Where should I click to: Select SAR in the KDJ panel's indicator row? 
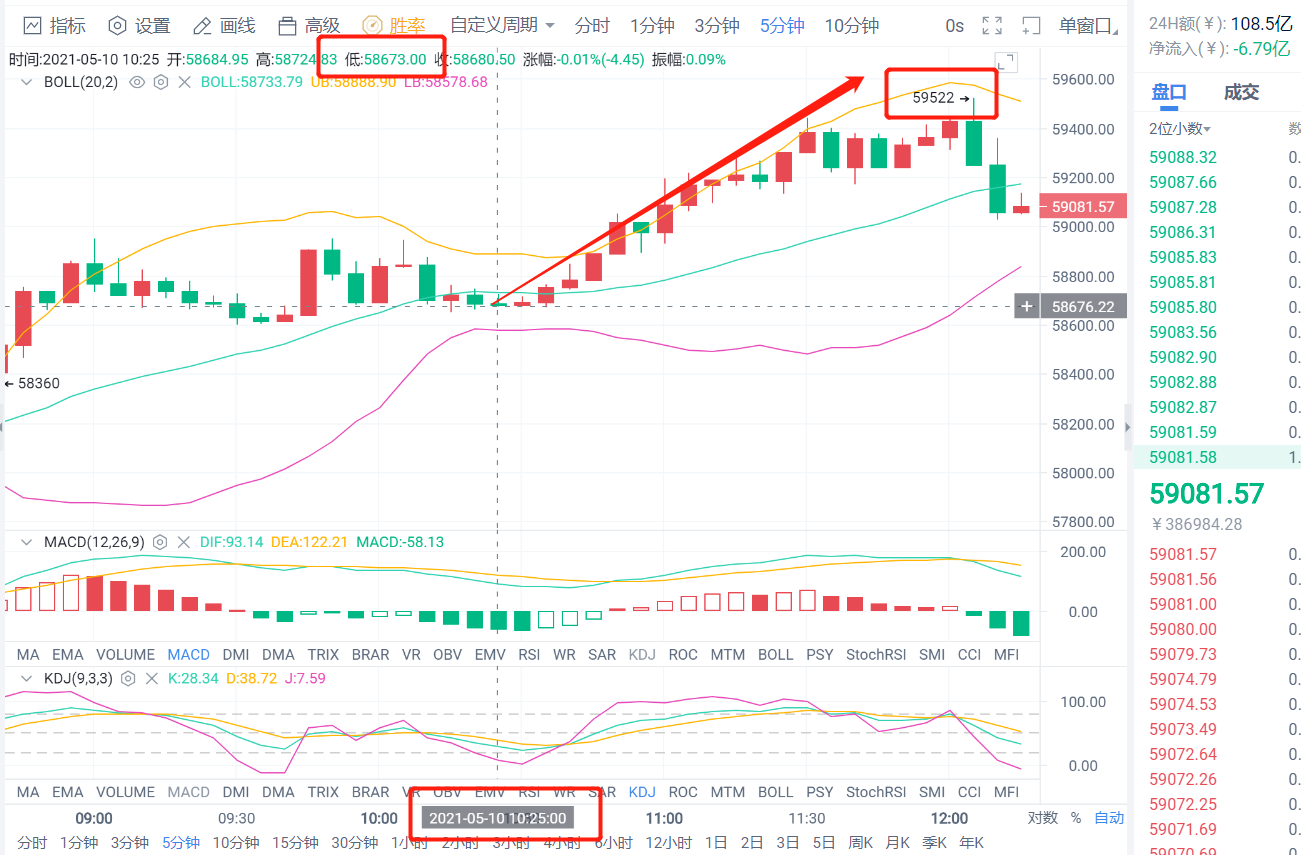602,792
